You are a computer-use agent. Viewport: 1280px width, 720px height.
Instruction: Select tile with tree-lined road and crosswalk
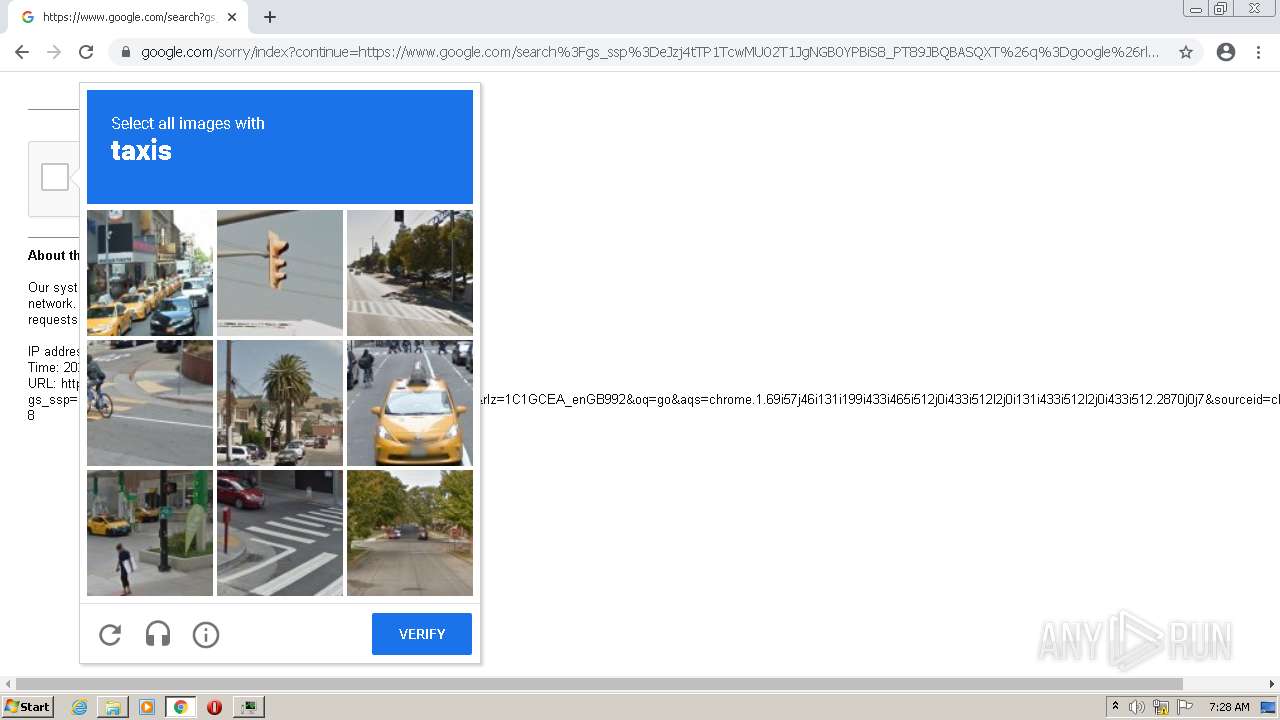410,273
